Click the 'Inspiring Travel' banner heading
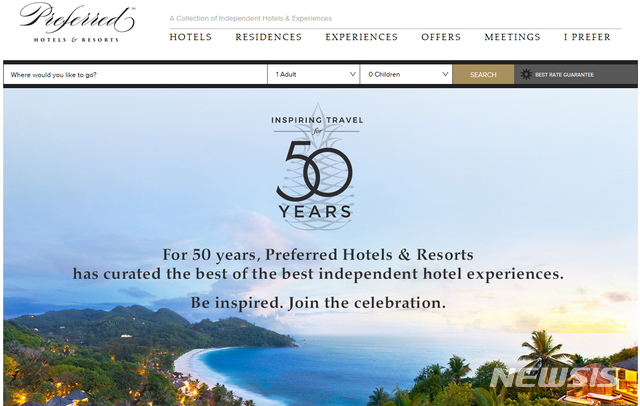This screenshot has width=640, height=406. point(317,120)
